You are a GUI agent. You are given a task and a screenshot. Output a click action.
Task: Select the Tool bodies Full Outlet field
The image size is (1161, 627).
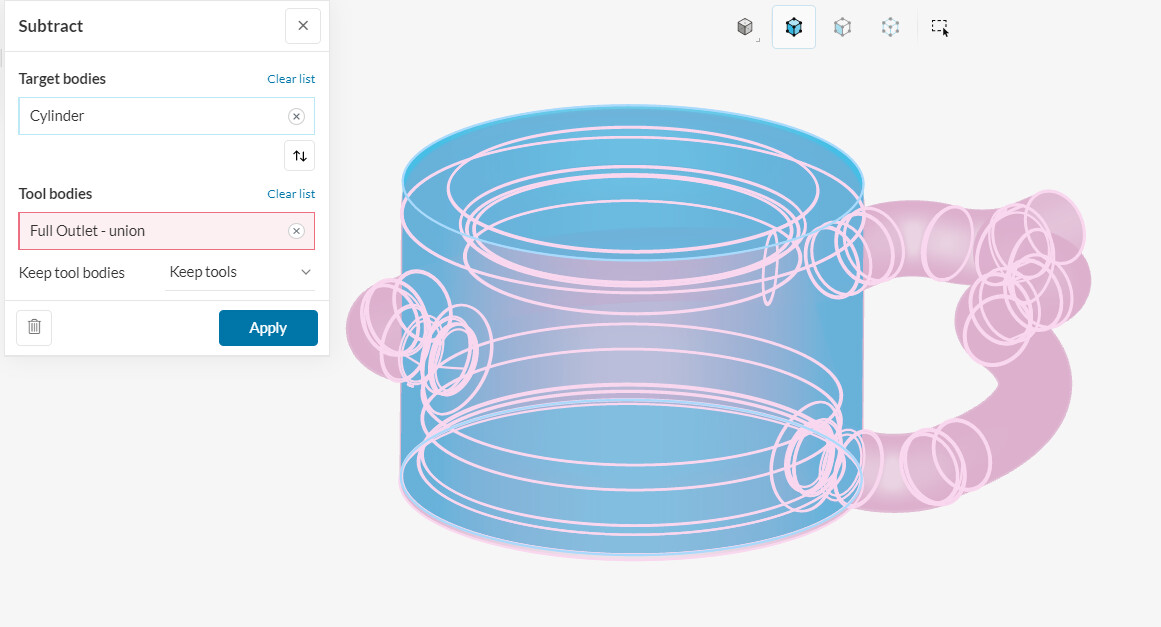pos(167,231)
